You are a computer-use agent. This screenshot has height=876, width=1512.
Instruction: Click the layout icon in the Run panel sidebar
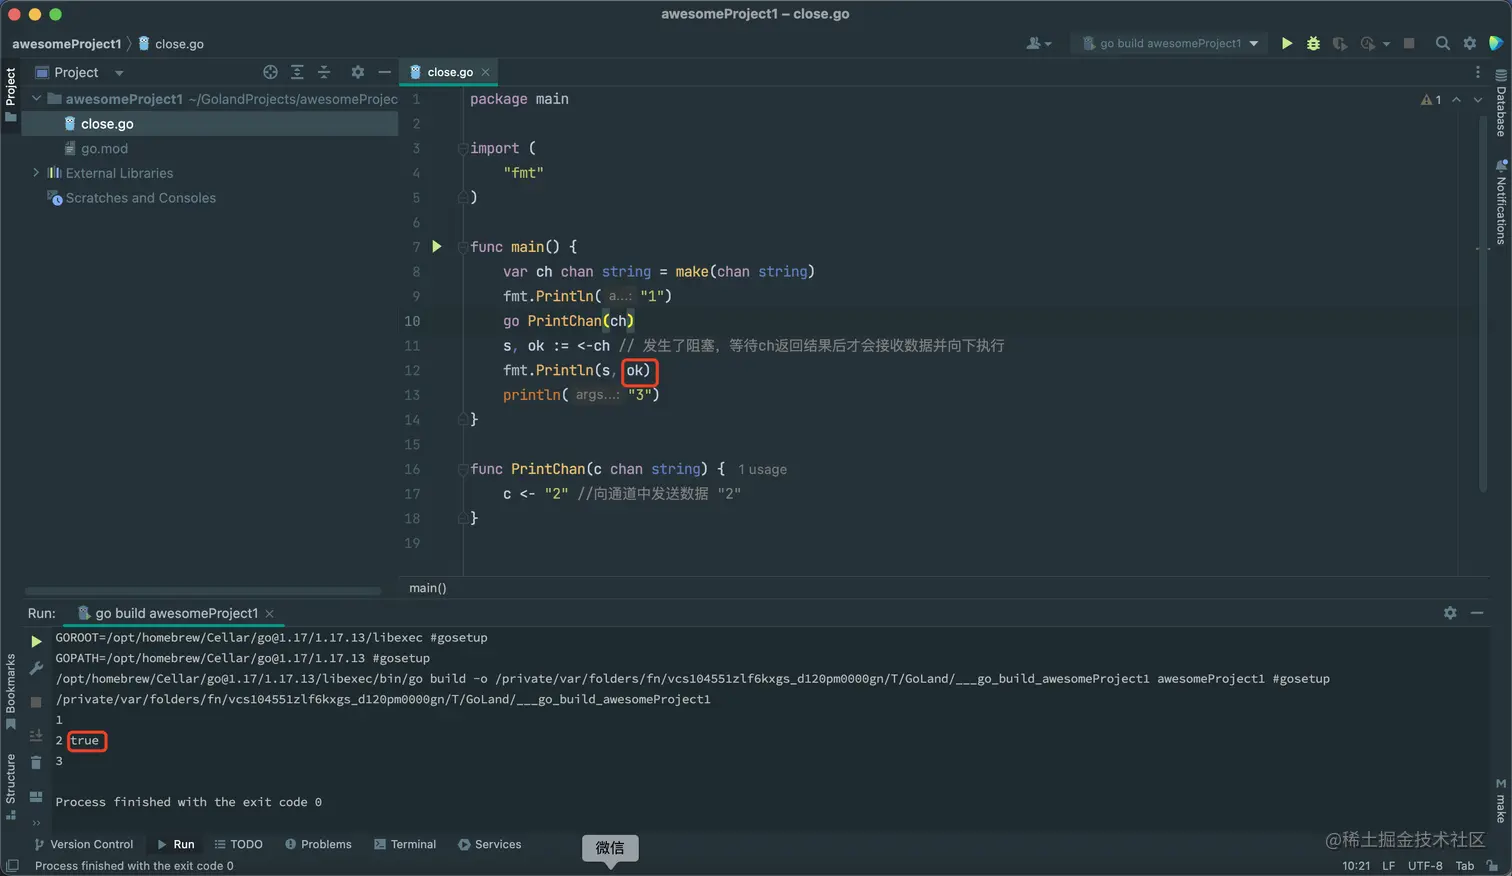pyautogui.click(x=36, y=796)
